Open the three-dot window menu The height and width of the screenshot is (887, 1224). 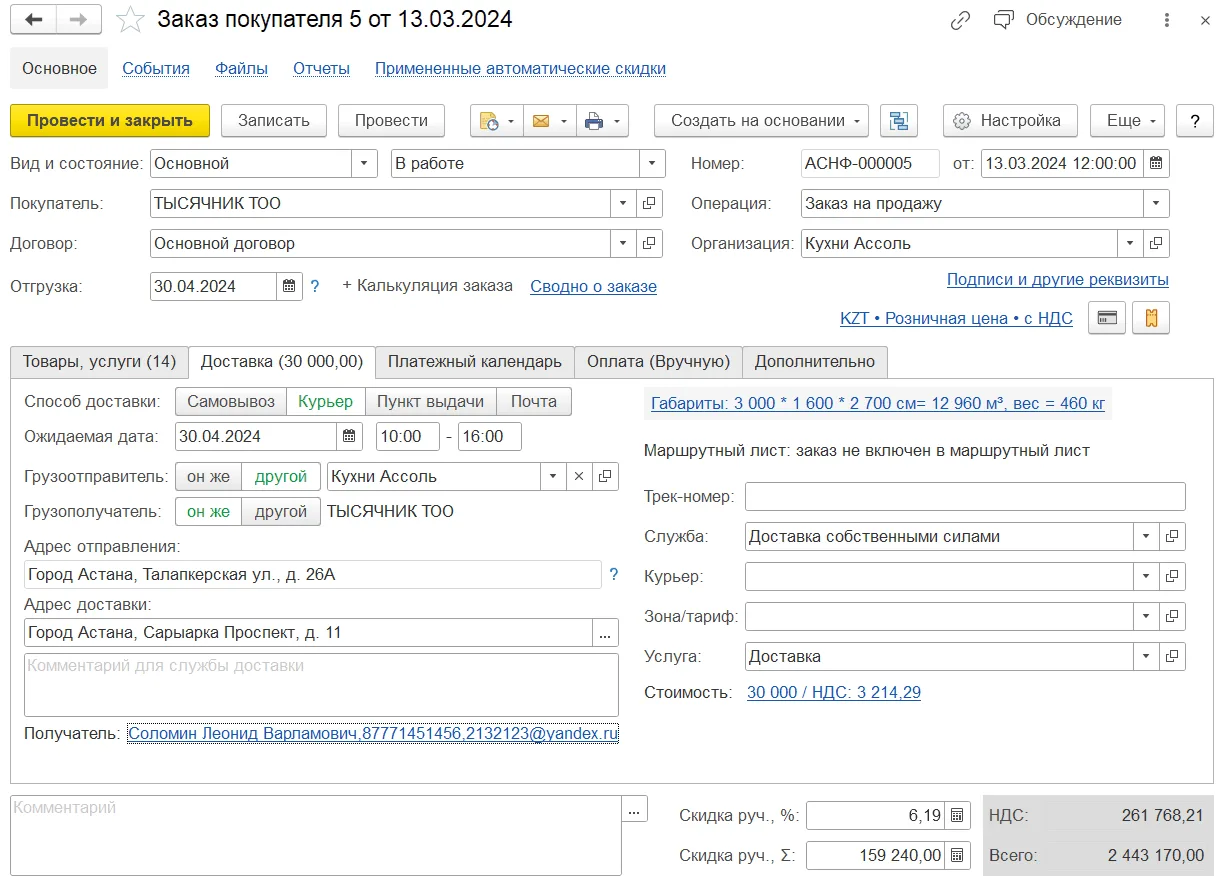click(1167, 20)
